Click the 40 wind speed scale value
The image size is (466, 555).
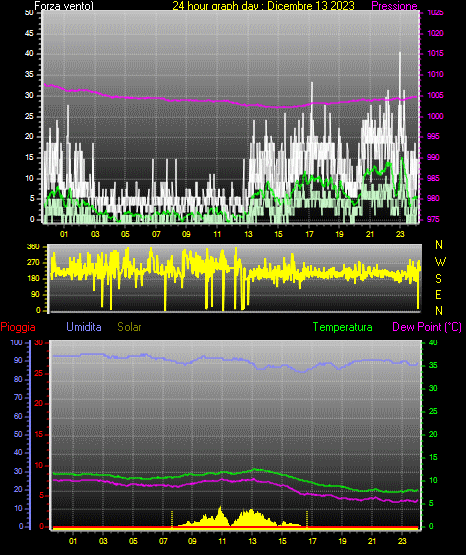[x=29, y=53]
